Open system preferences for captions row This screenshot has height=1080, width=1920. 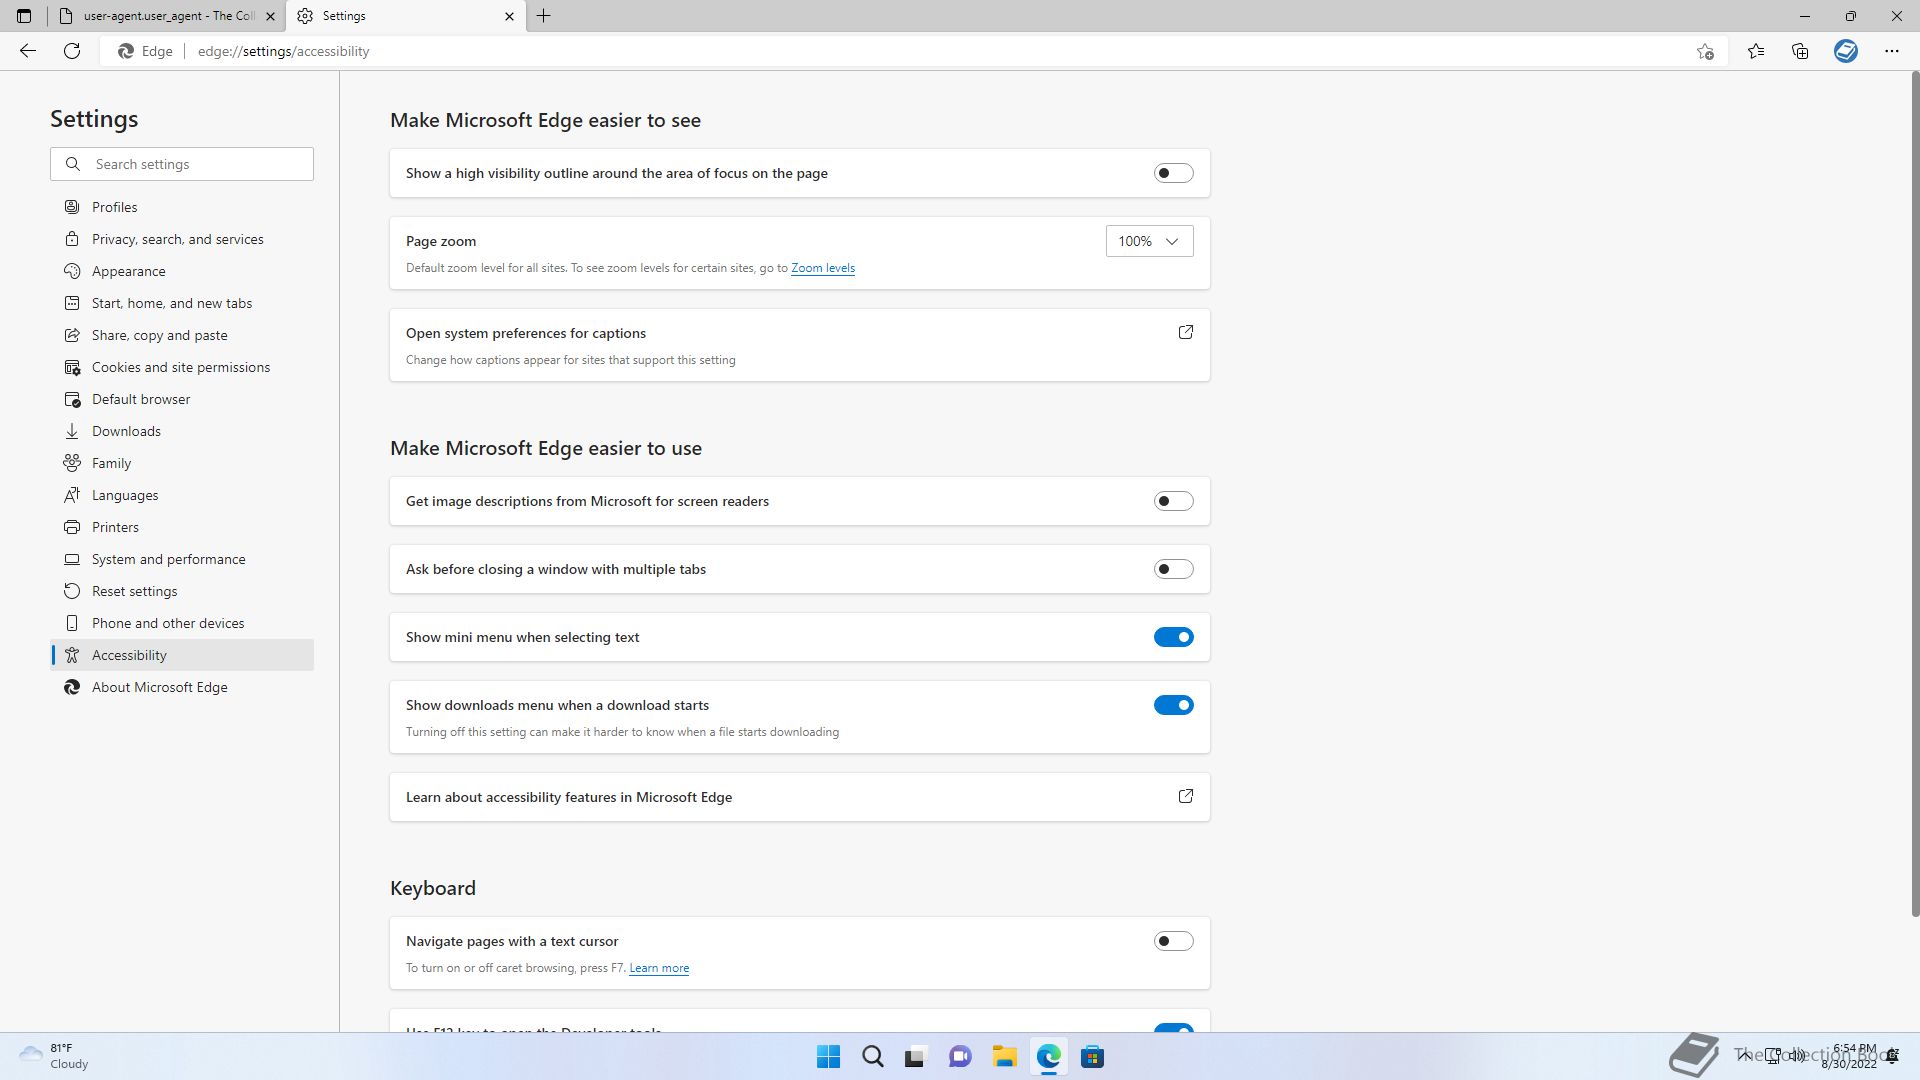800,345
